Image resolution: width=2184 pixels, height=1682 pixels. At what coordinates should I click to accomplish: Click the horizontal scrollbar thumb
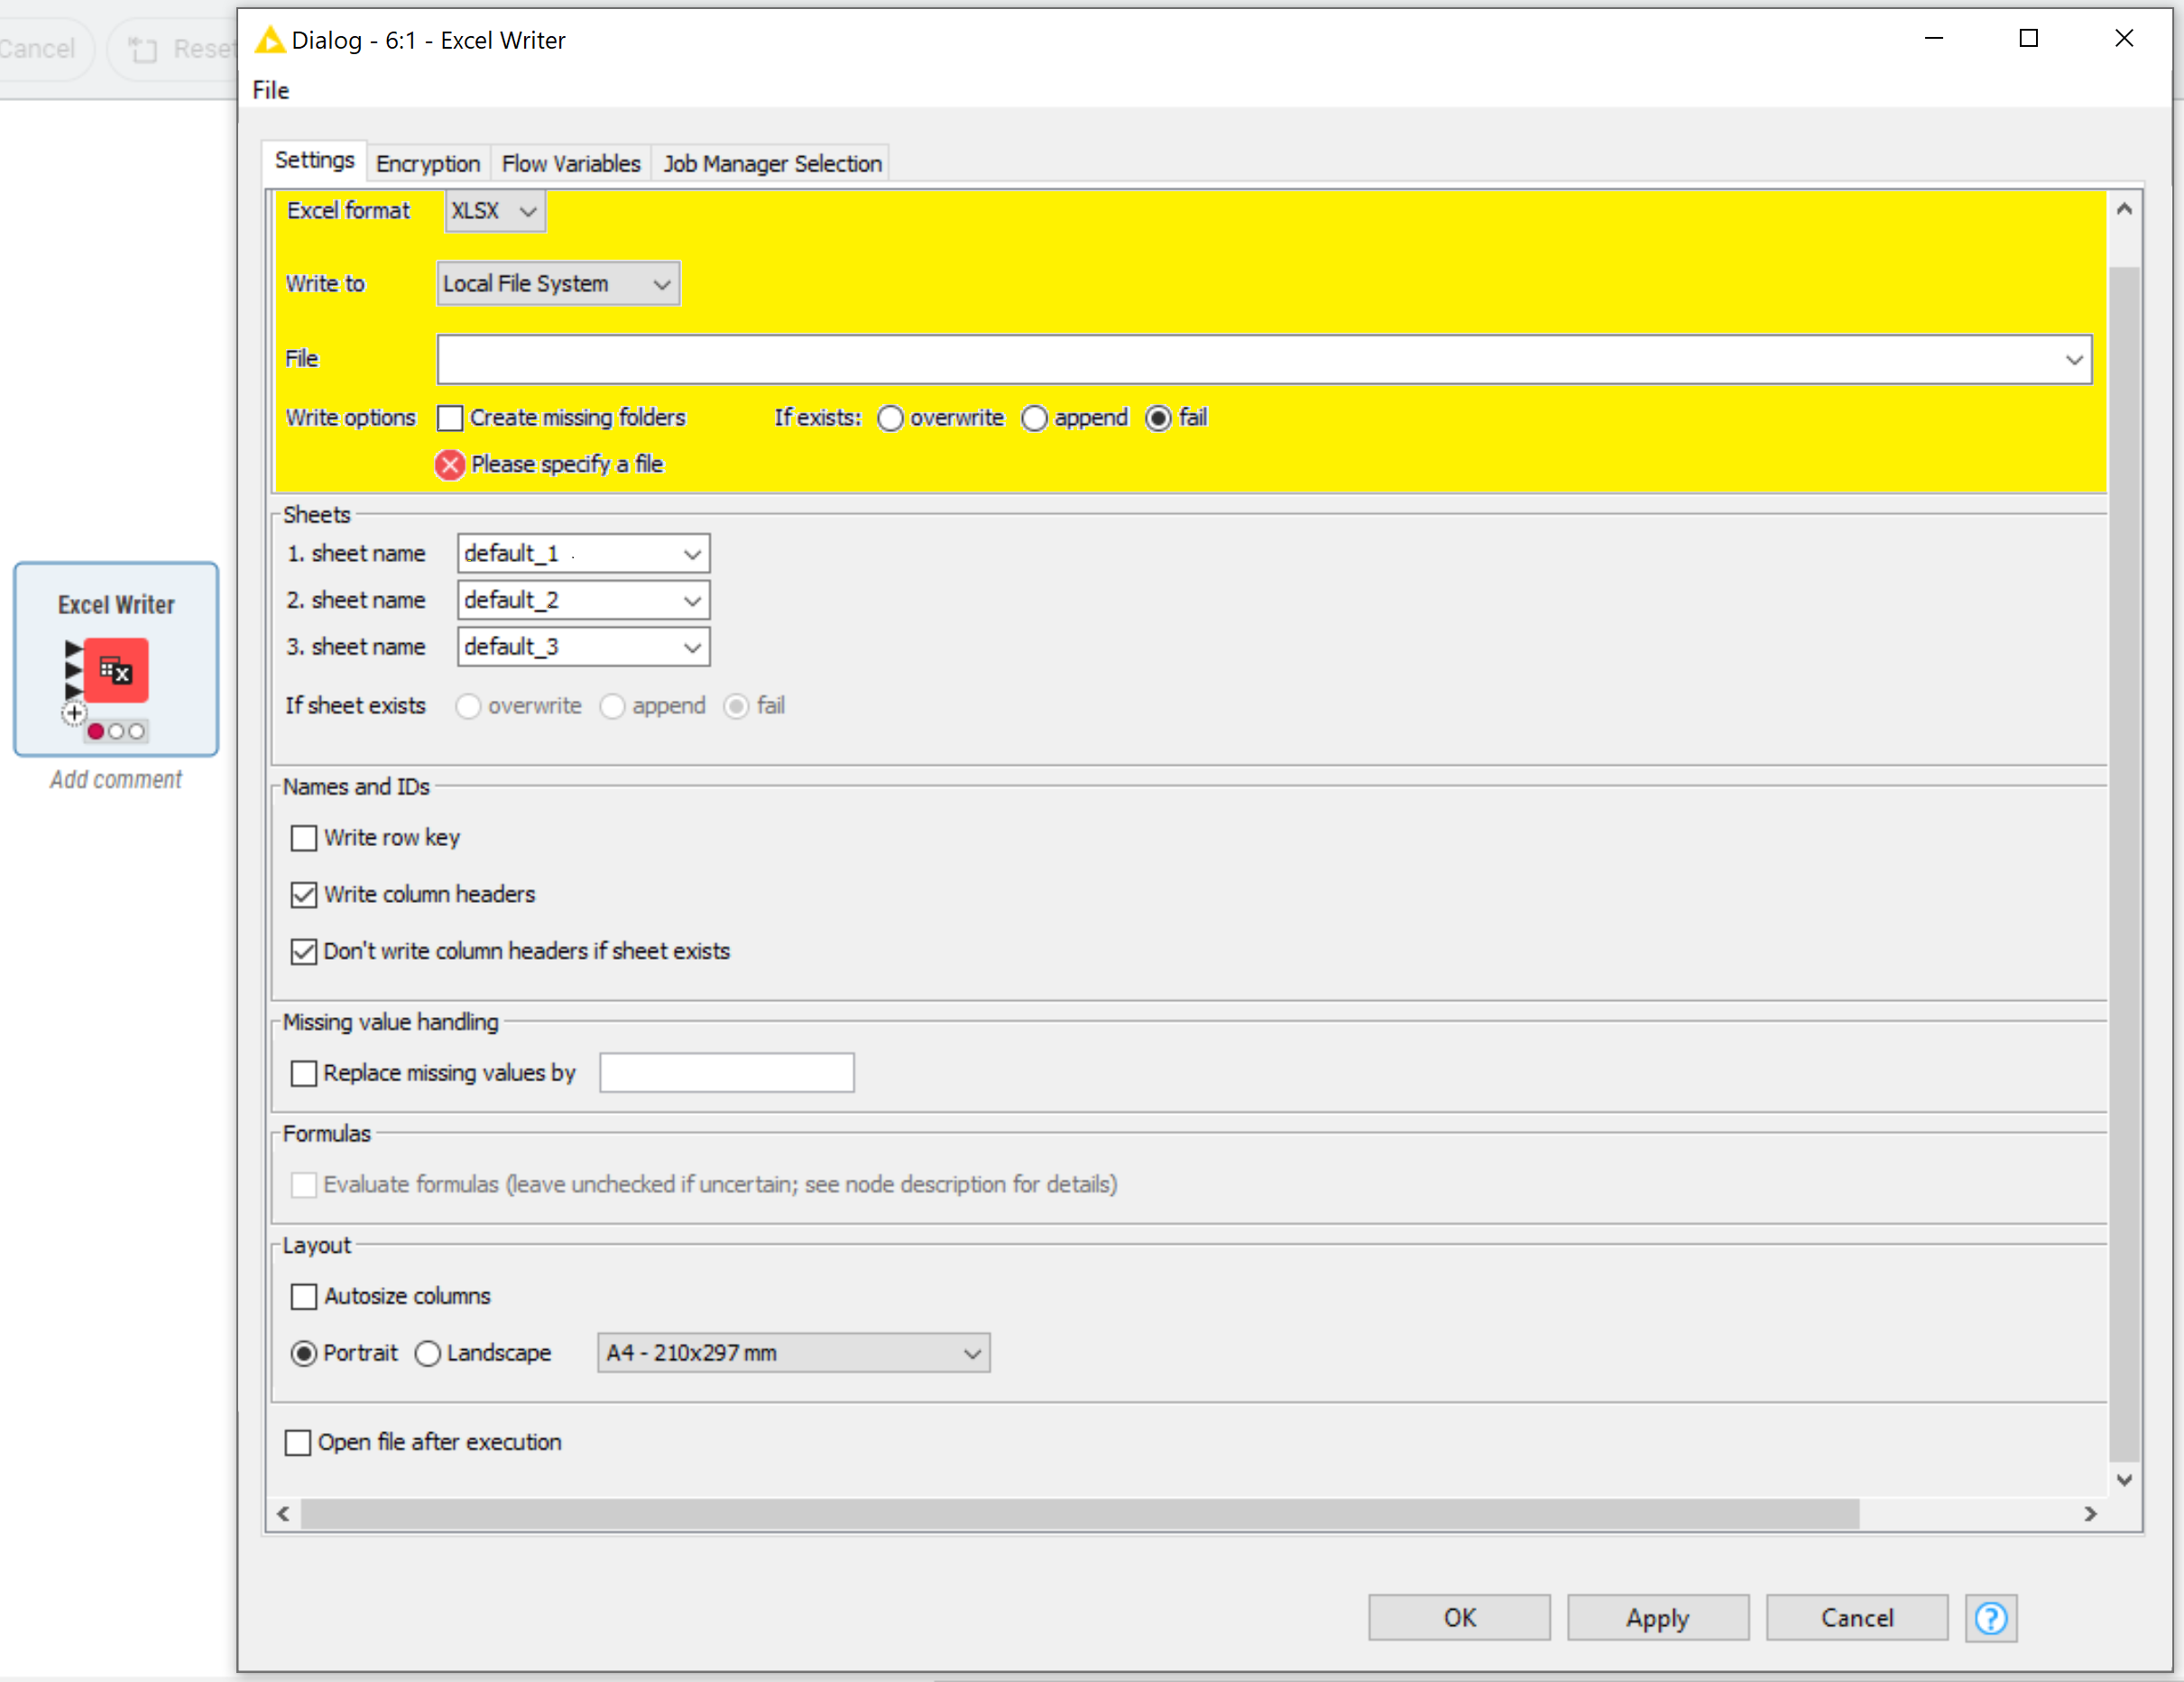pos(1079,1514)
